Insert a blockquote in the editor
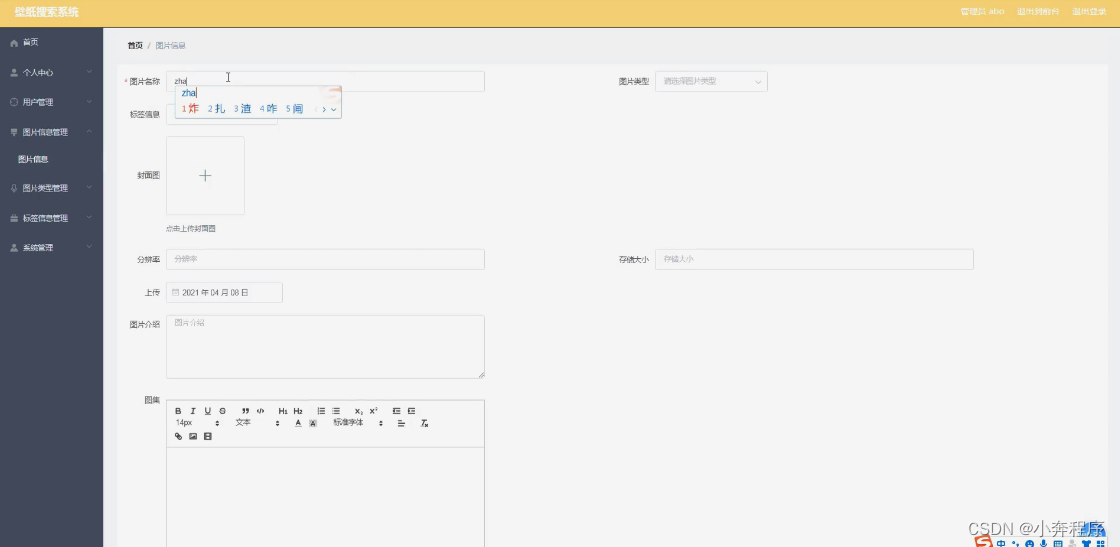The image size is (1120, 547). point(246,411)
